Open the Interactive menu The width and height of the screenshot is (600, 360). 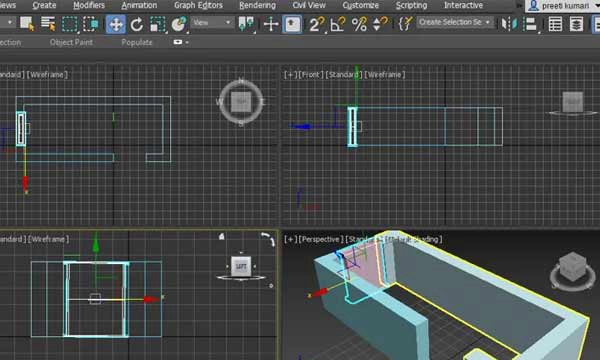(x=463, y=5)
